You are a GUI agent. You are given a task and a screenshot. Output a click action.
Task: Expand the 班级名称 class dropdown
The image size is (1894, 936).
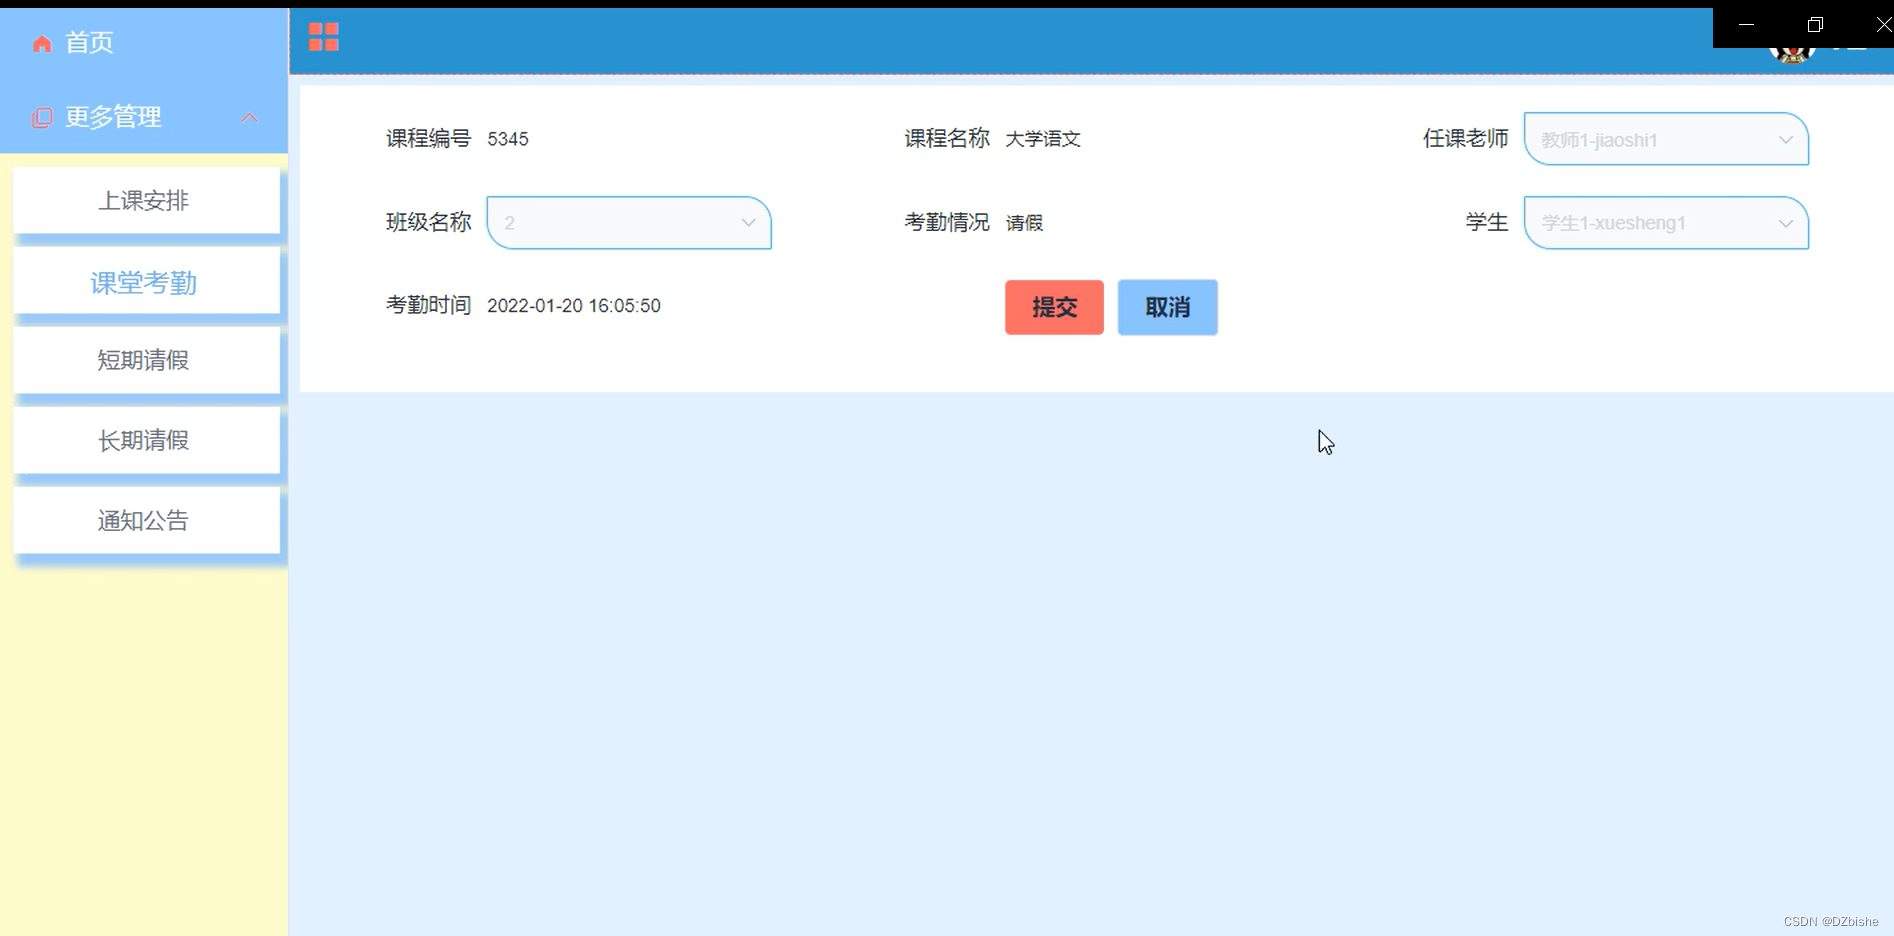coord(748,223)
